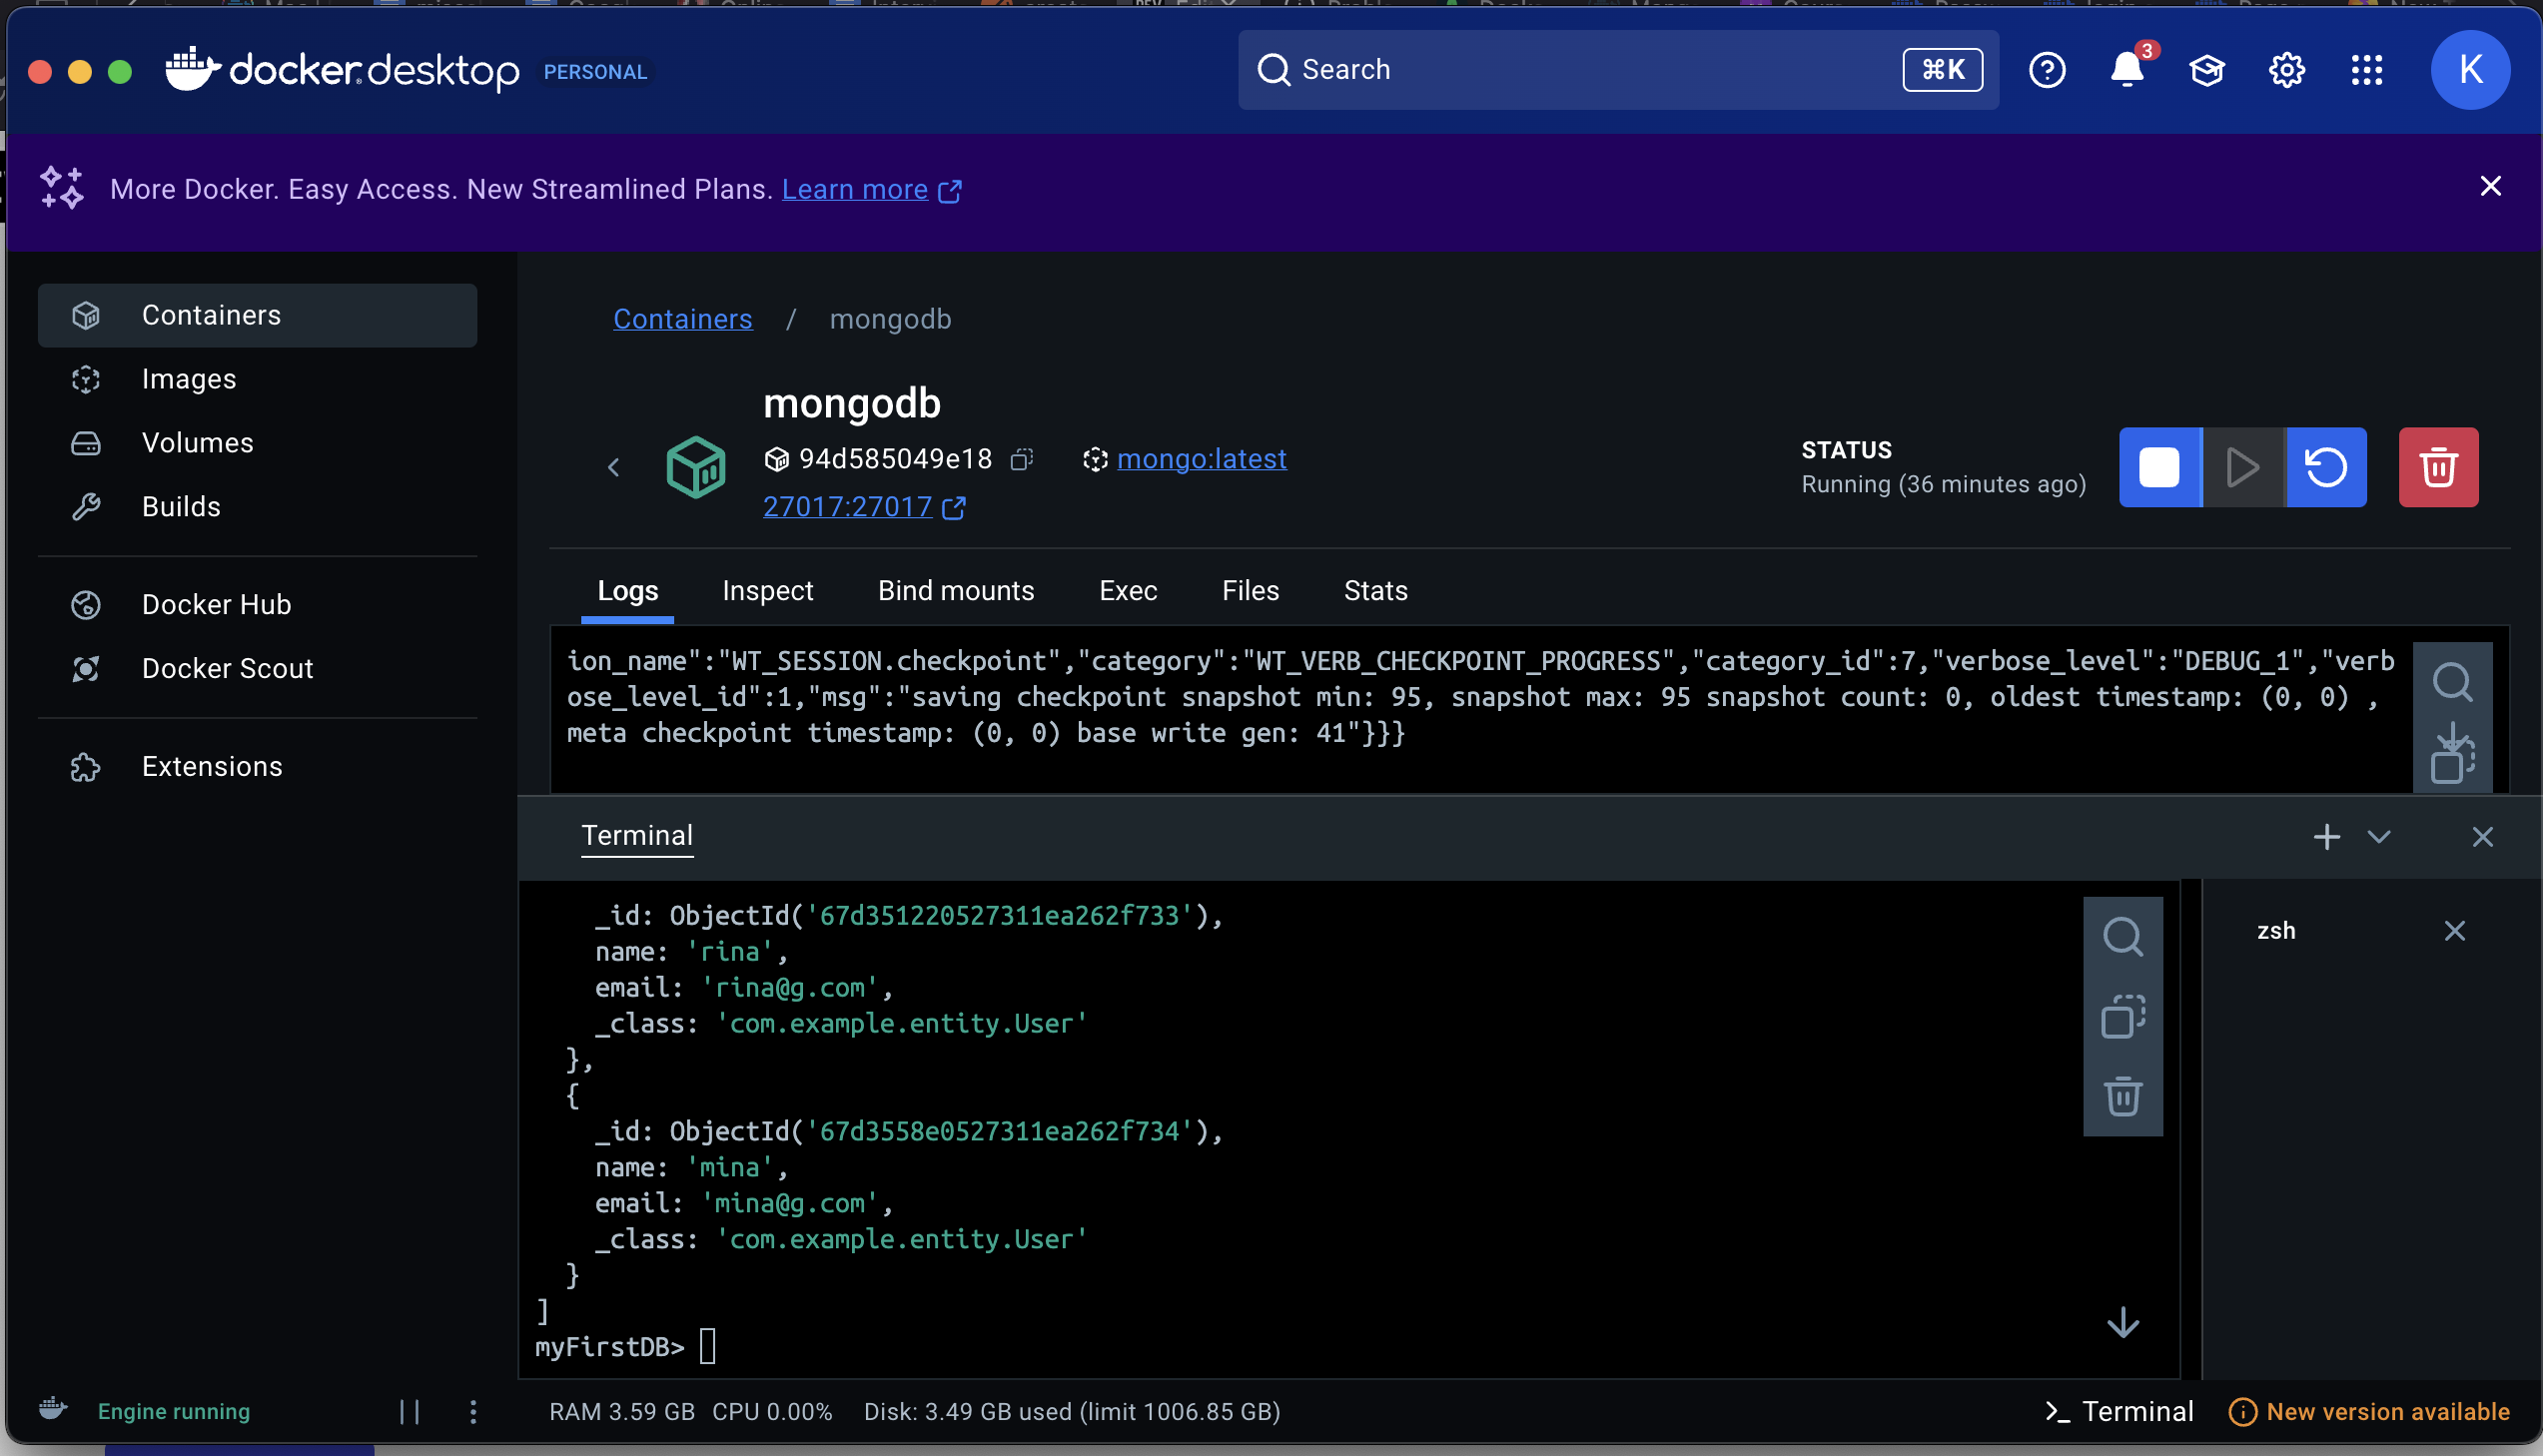This screenshot has height=1456, width=2543.
Task: Click the Disk 3.49 GB used entry
Action: [x=1072, y=1411]
